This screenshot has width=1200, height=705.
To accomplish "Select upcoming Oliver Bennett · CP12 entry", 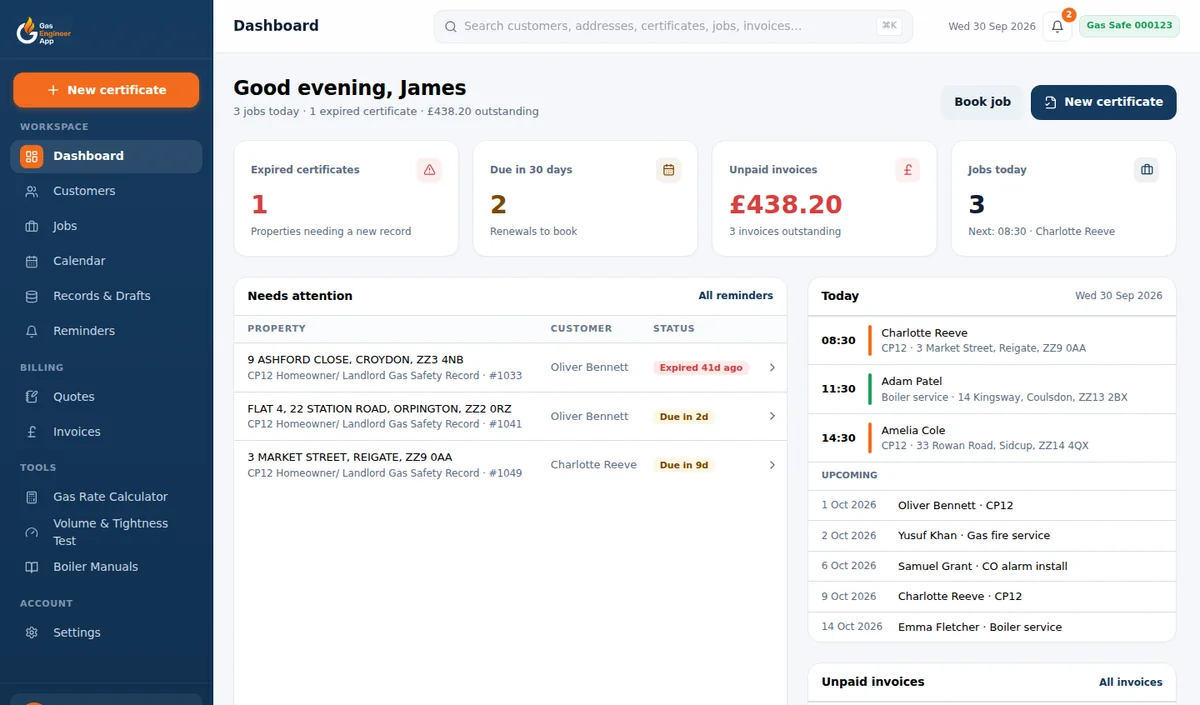I will [992, 506].
